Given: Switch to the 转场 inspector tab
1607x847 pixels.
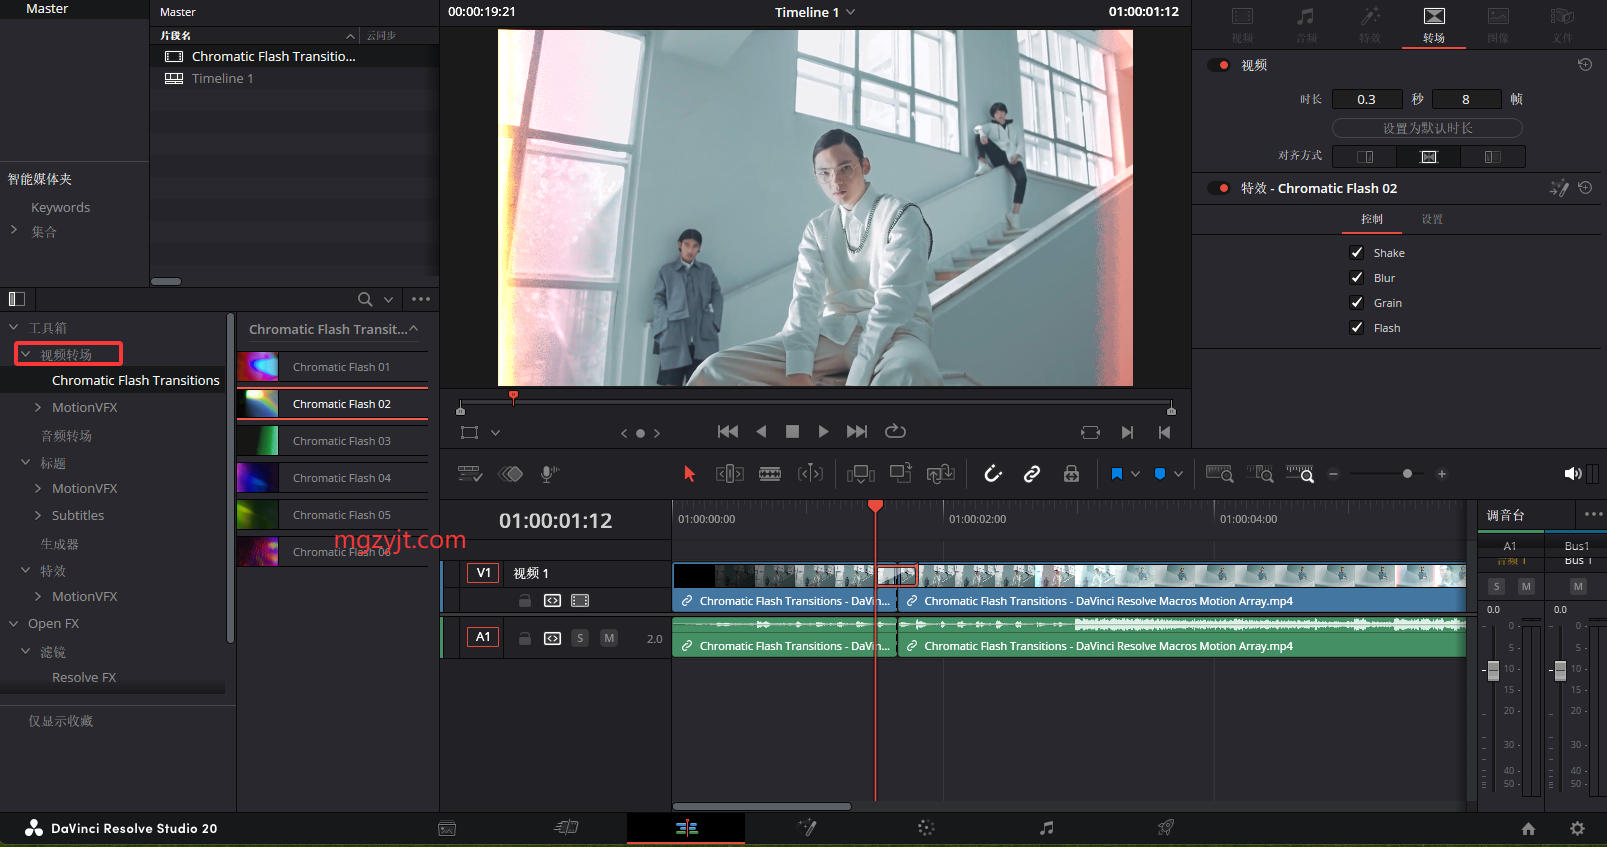Looking at the screenshot, I should pos(1434,25).
